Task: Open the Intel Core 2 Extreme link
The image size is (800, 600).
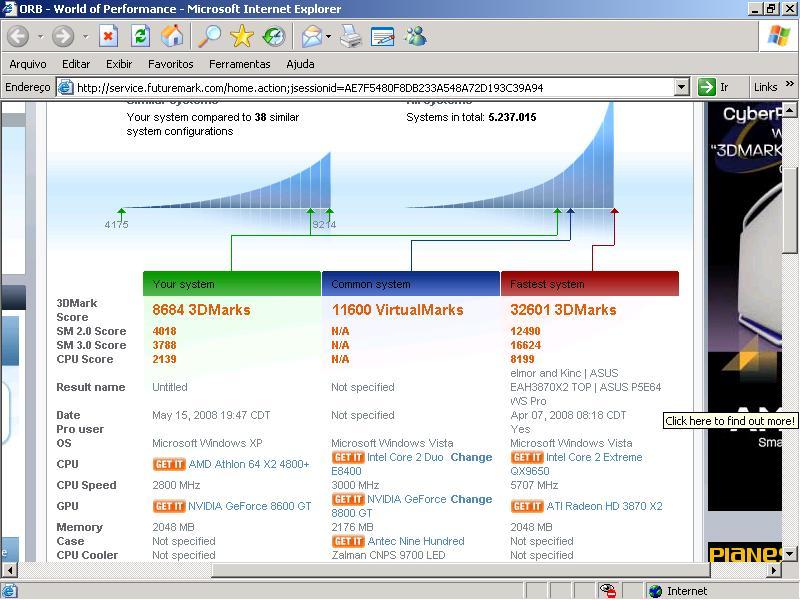Action: click(x=594, y=457)
